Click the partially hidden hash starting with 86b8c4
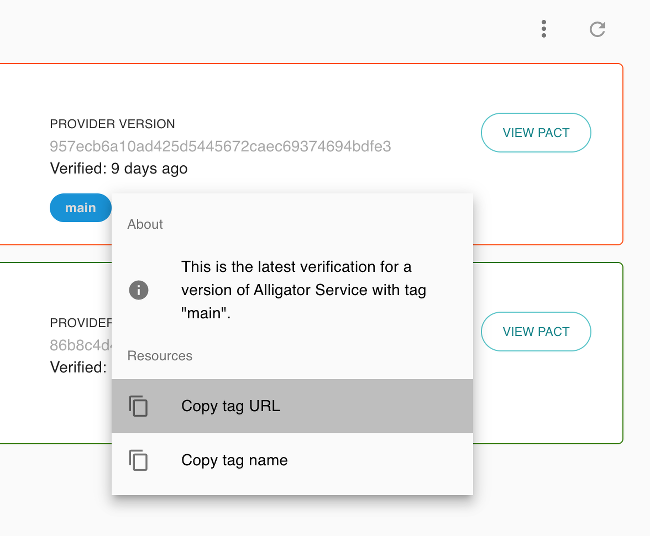Image resolution: width=650 pixels, height=536 pixels. click(x=80, y=346)
